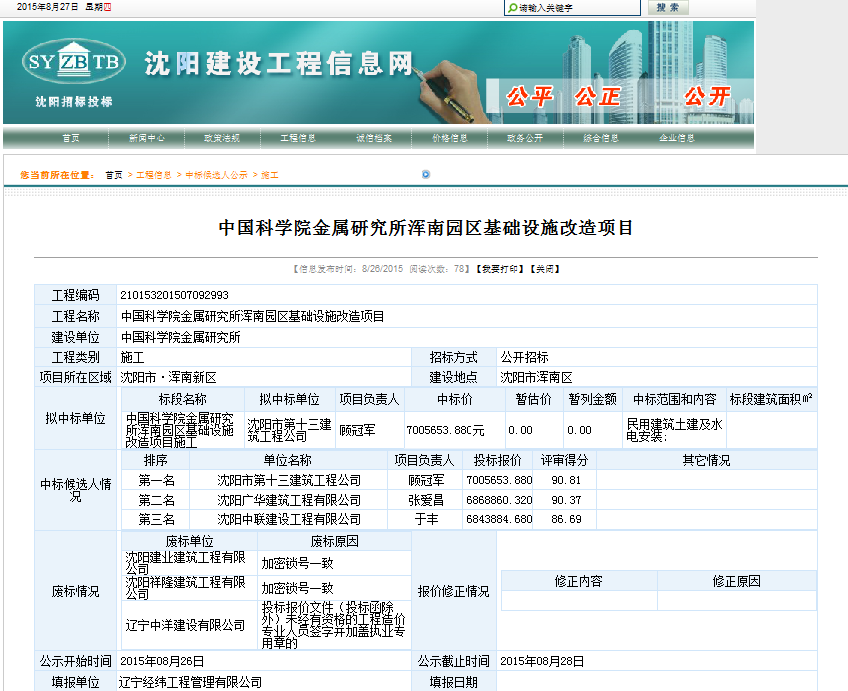Screen dimensions: 848x691
Task: Click the 公平 公正 公开 banner slogan
Action: 616,97
